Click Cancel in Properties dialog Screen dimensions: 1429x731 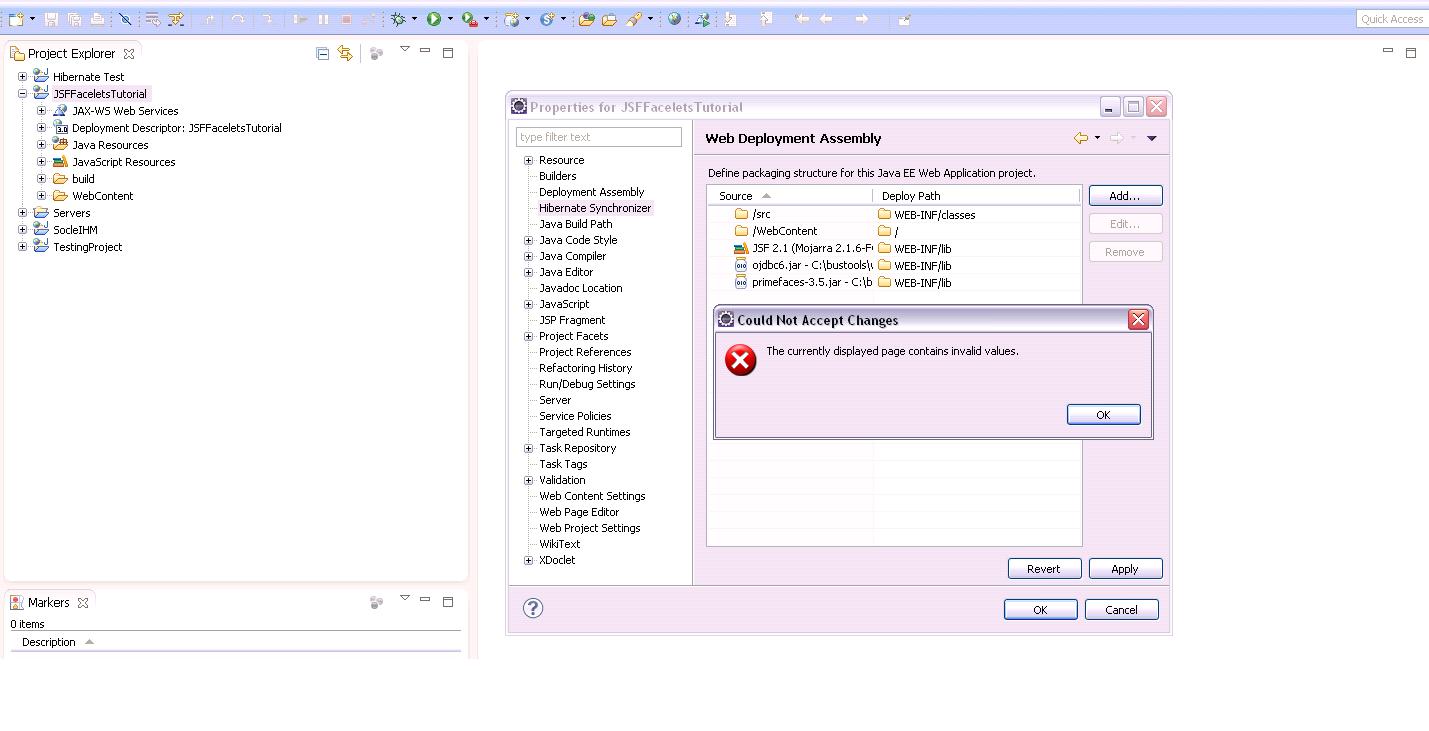(x=1121, y=609)
